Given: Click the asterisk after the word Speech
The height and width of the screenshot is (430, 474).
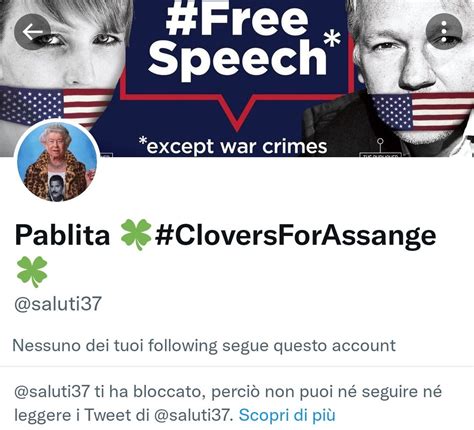Looking at the screenshot, I should click(x=332, y=38).
